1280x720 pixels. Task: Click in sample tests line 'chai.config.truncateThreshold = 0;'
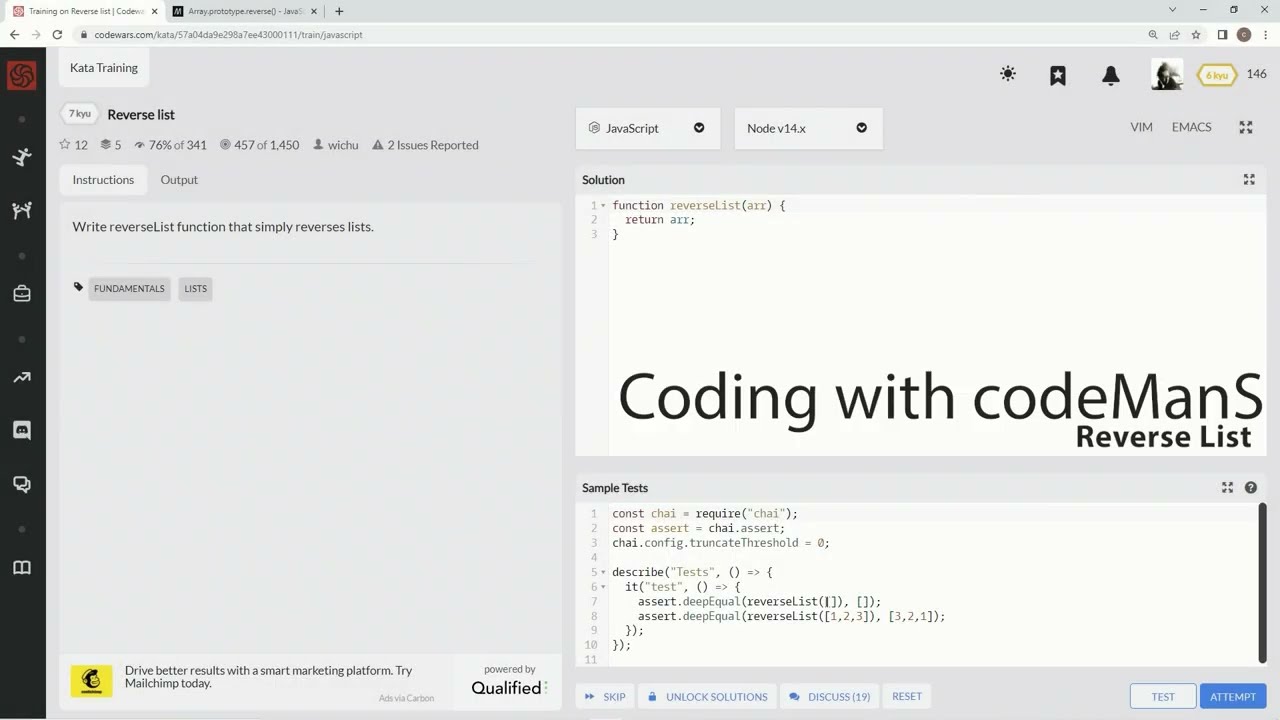[x=720, y=543]
